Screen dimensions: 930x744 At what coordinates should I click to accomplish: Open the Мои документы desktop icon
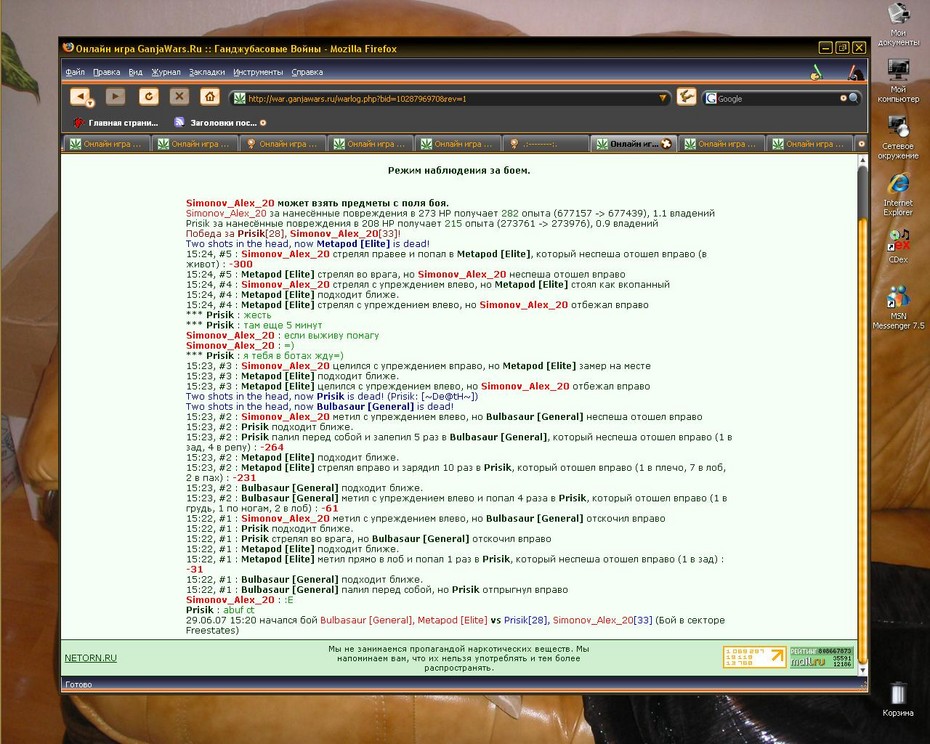point(898,24)
